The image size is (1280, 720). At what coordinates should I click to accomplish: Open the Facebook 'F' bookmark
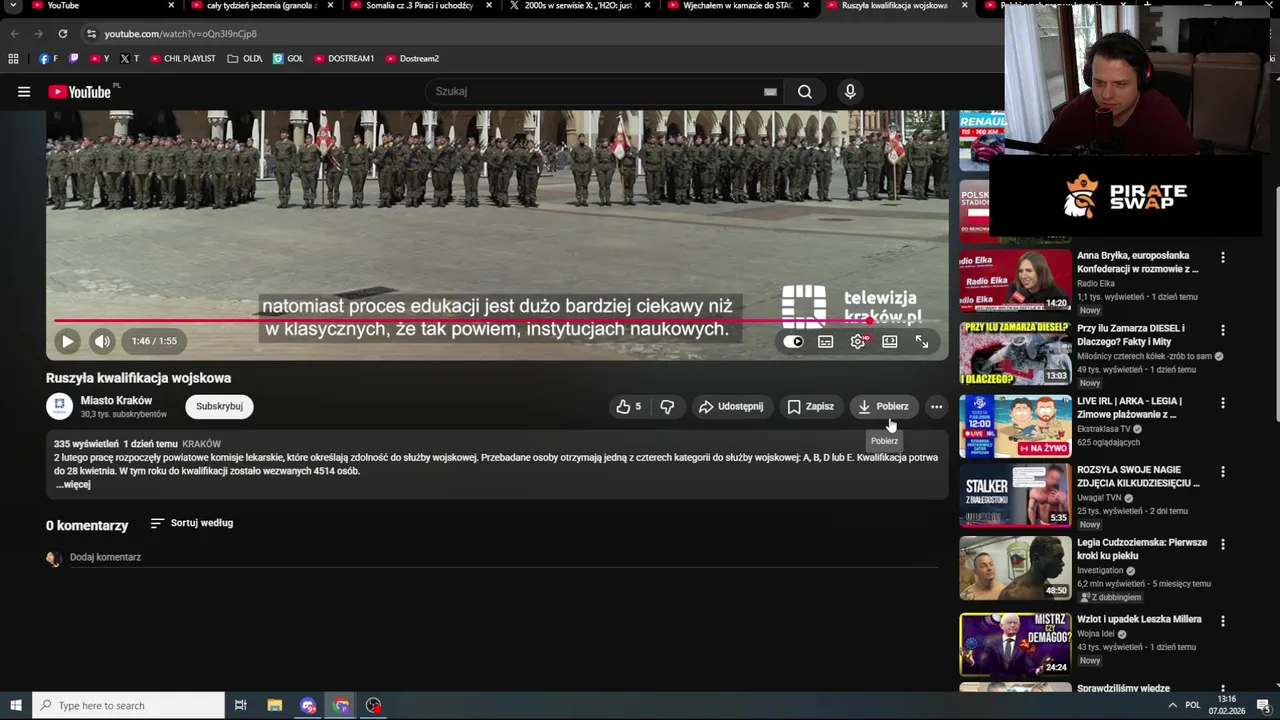tap(48, 59)
